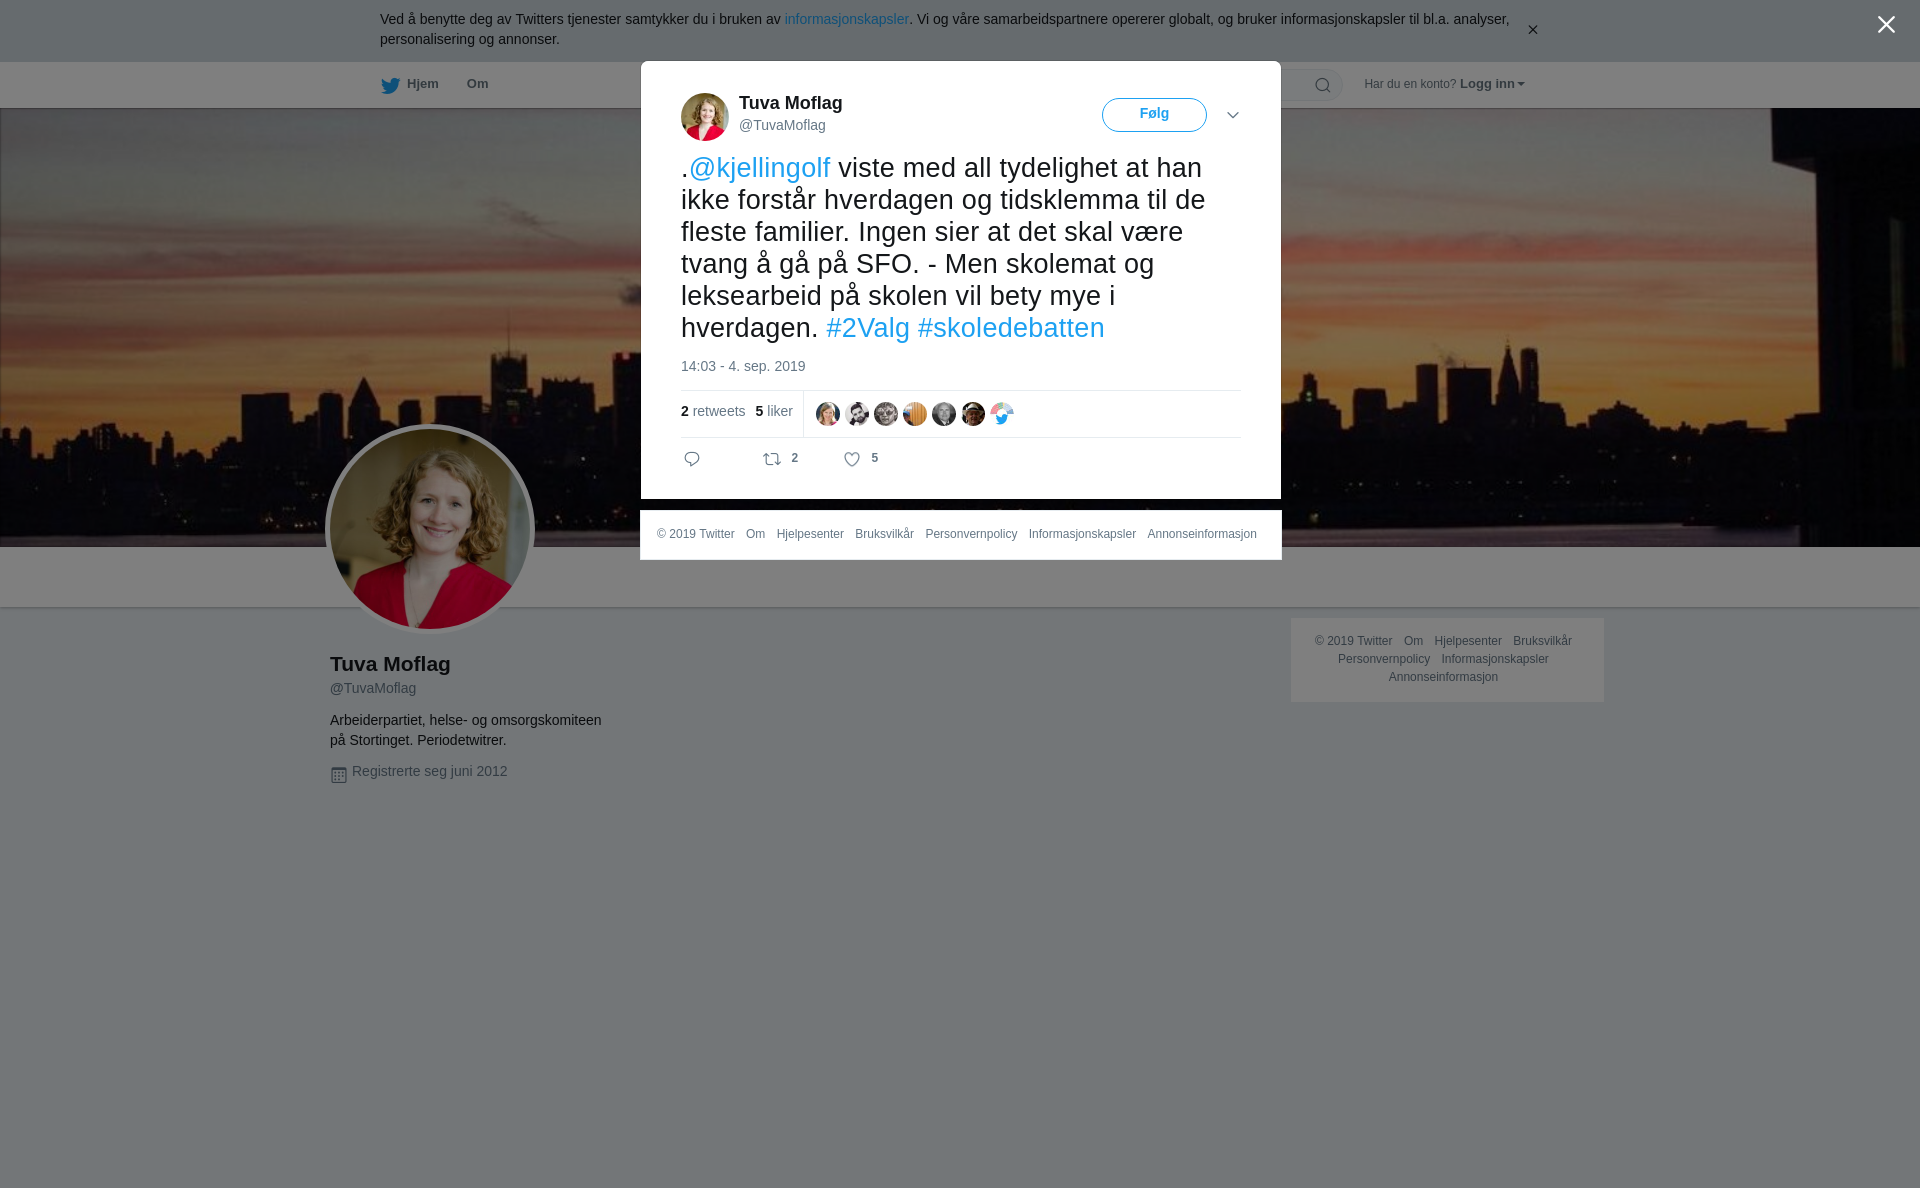Click the Twitter bird Hjem icon
Viewport: 1920px width, 1188px height.
click(390, 85)
